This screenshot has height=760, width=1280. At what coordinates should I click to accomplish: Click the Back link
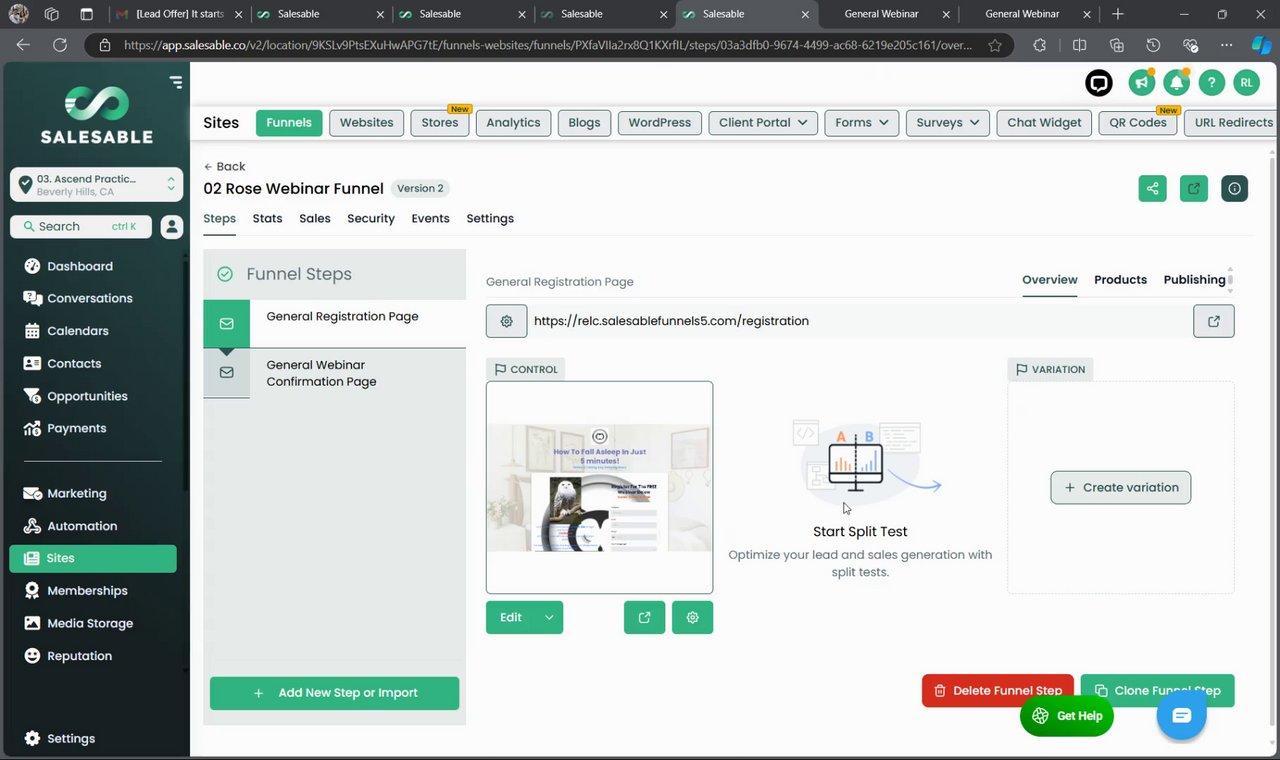tap(224, 166)
